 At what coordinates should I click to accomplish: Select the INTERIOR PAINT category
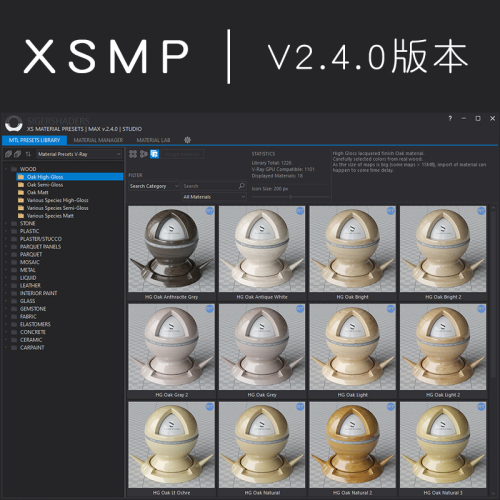38,293
